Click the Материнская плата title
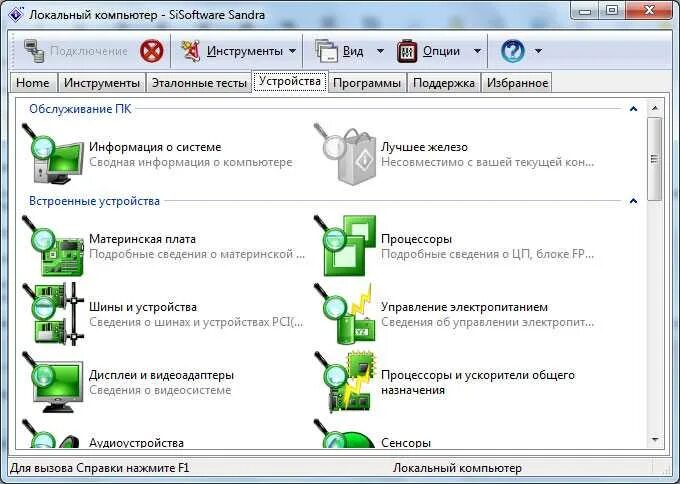This screenshot has height=484, width=680. (x=142, y=239)
